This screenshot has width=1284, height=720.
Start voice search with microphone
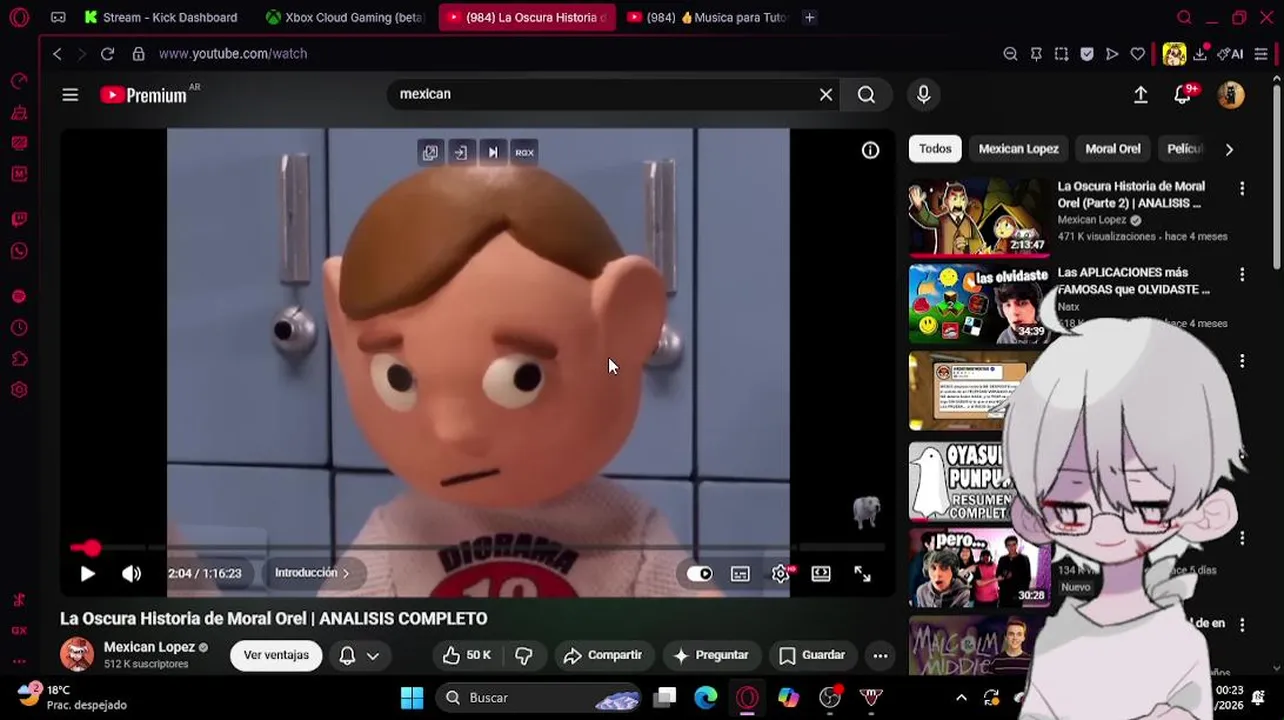point(923,94)
